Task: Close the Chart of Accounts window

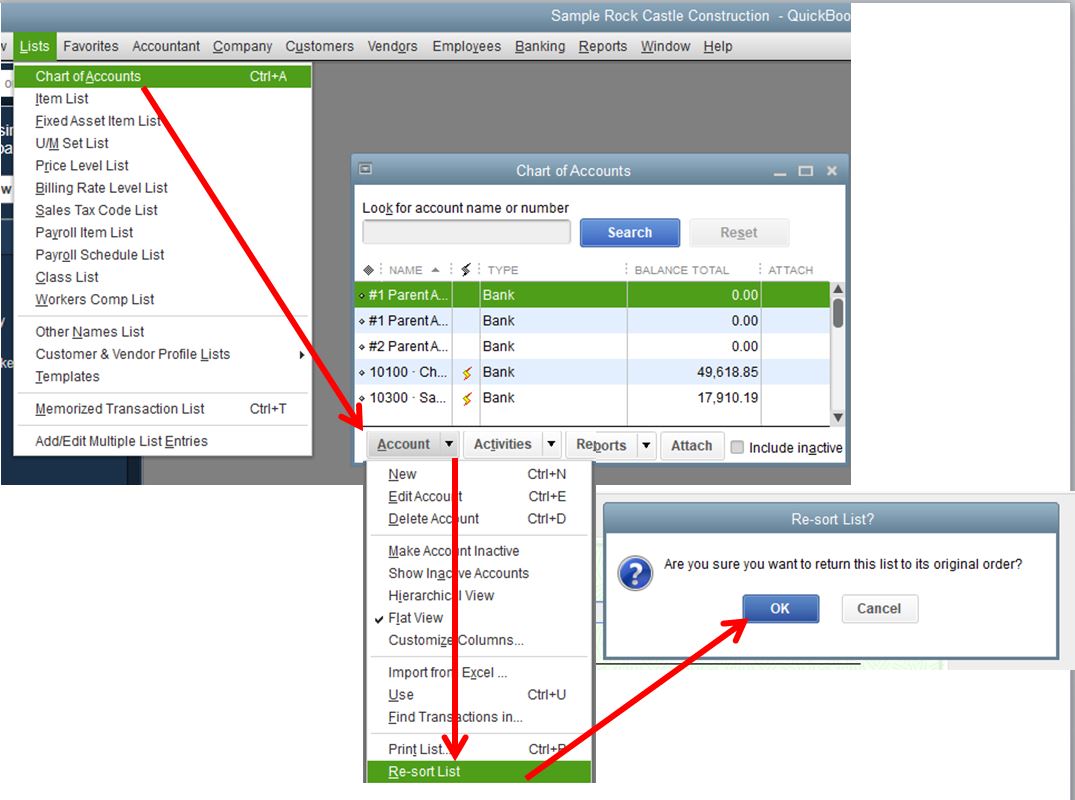Action: 832,171
